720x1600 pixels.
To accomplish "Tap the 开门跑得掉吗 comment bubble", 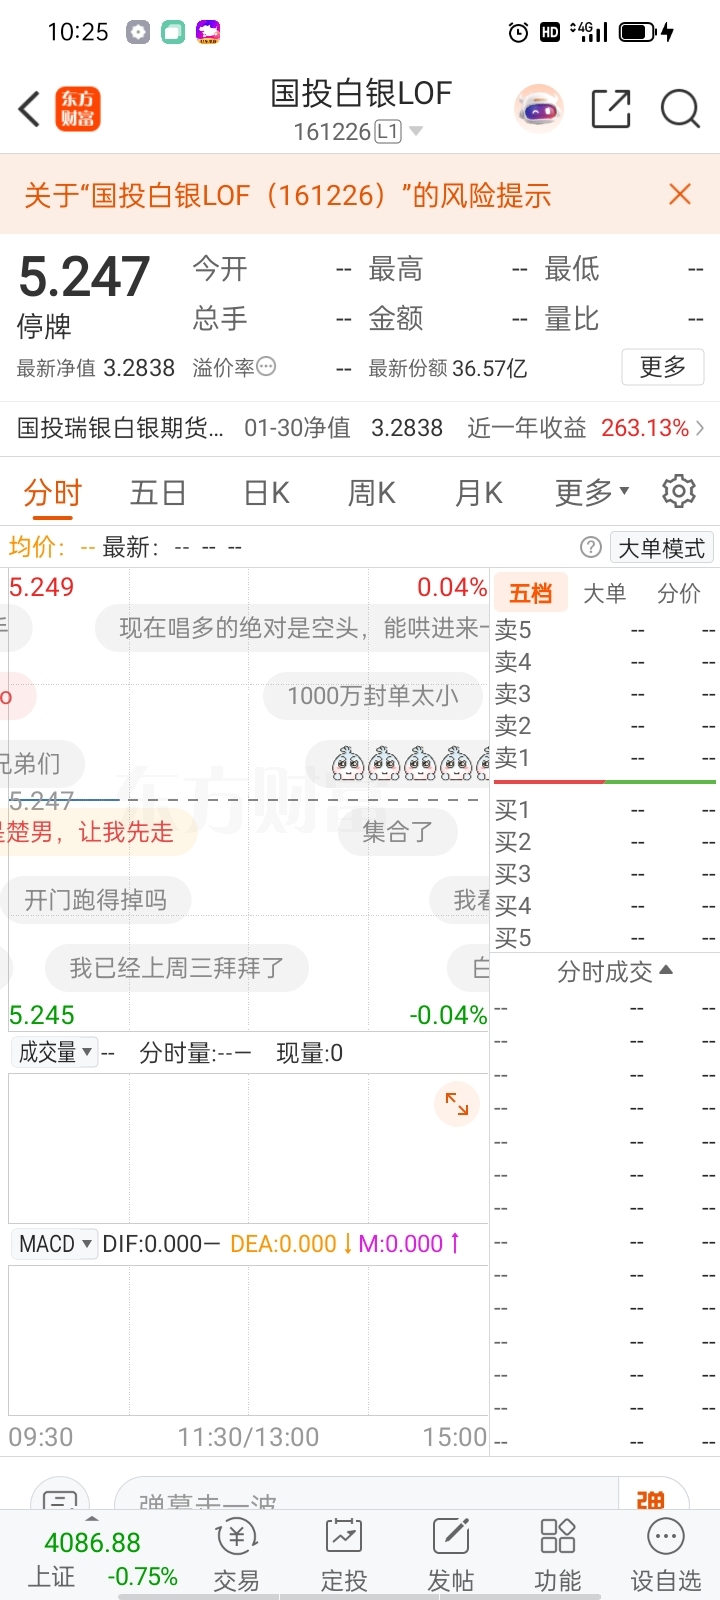I will tap(96, 900).
